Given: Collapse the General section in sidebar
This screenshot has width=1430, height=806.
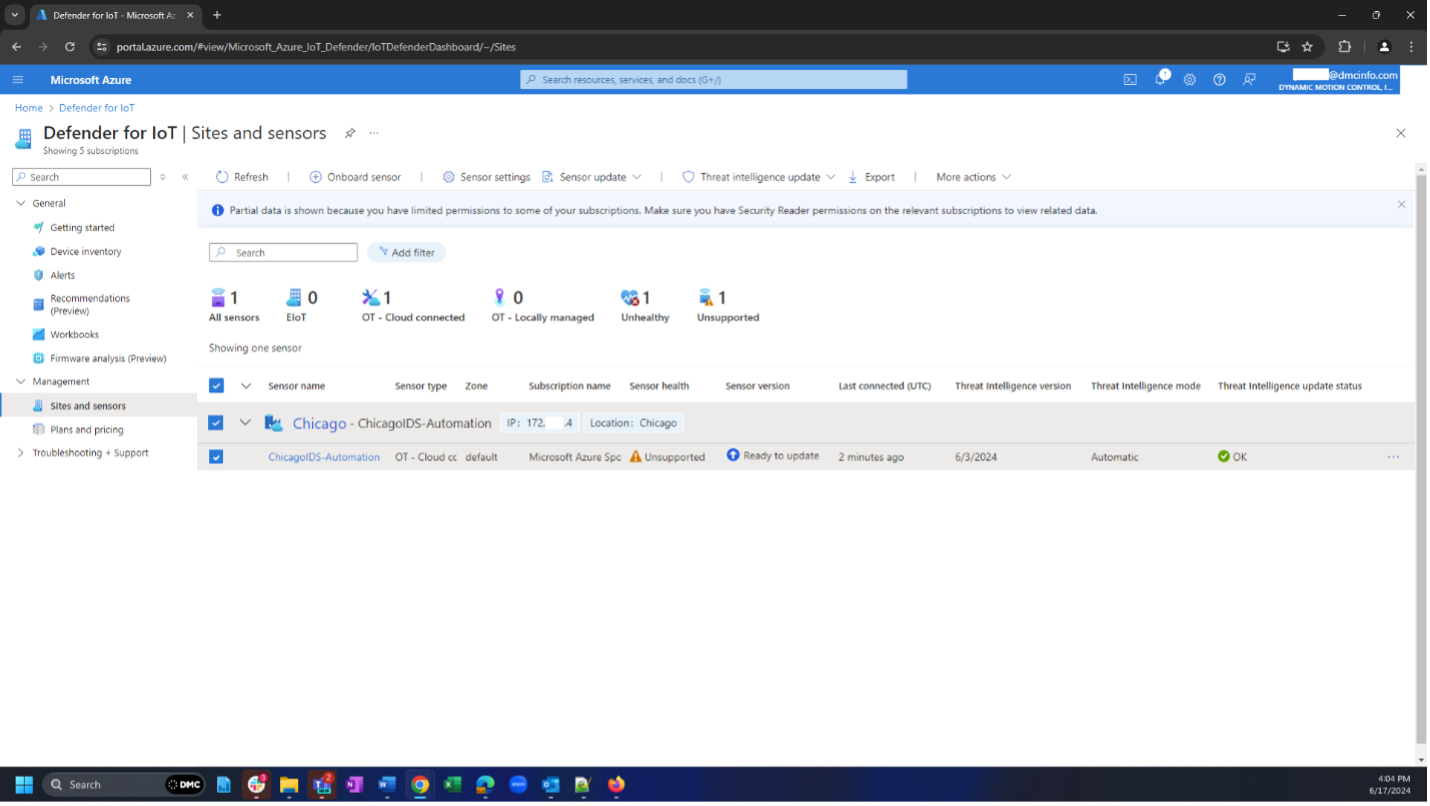Looking at the screenshot, I should pyautogui.click(x=21, y=203).
